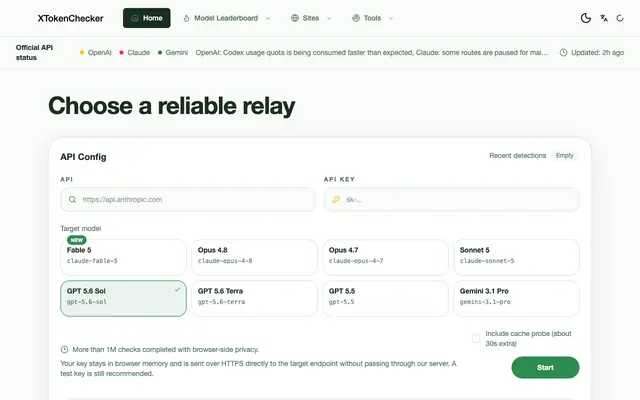Expand the Sites dropdown chevron
This screenshot has width=640, height=400.
(329, 18)
